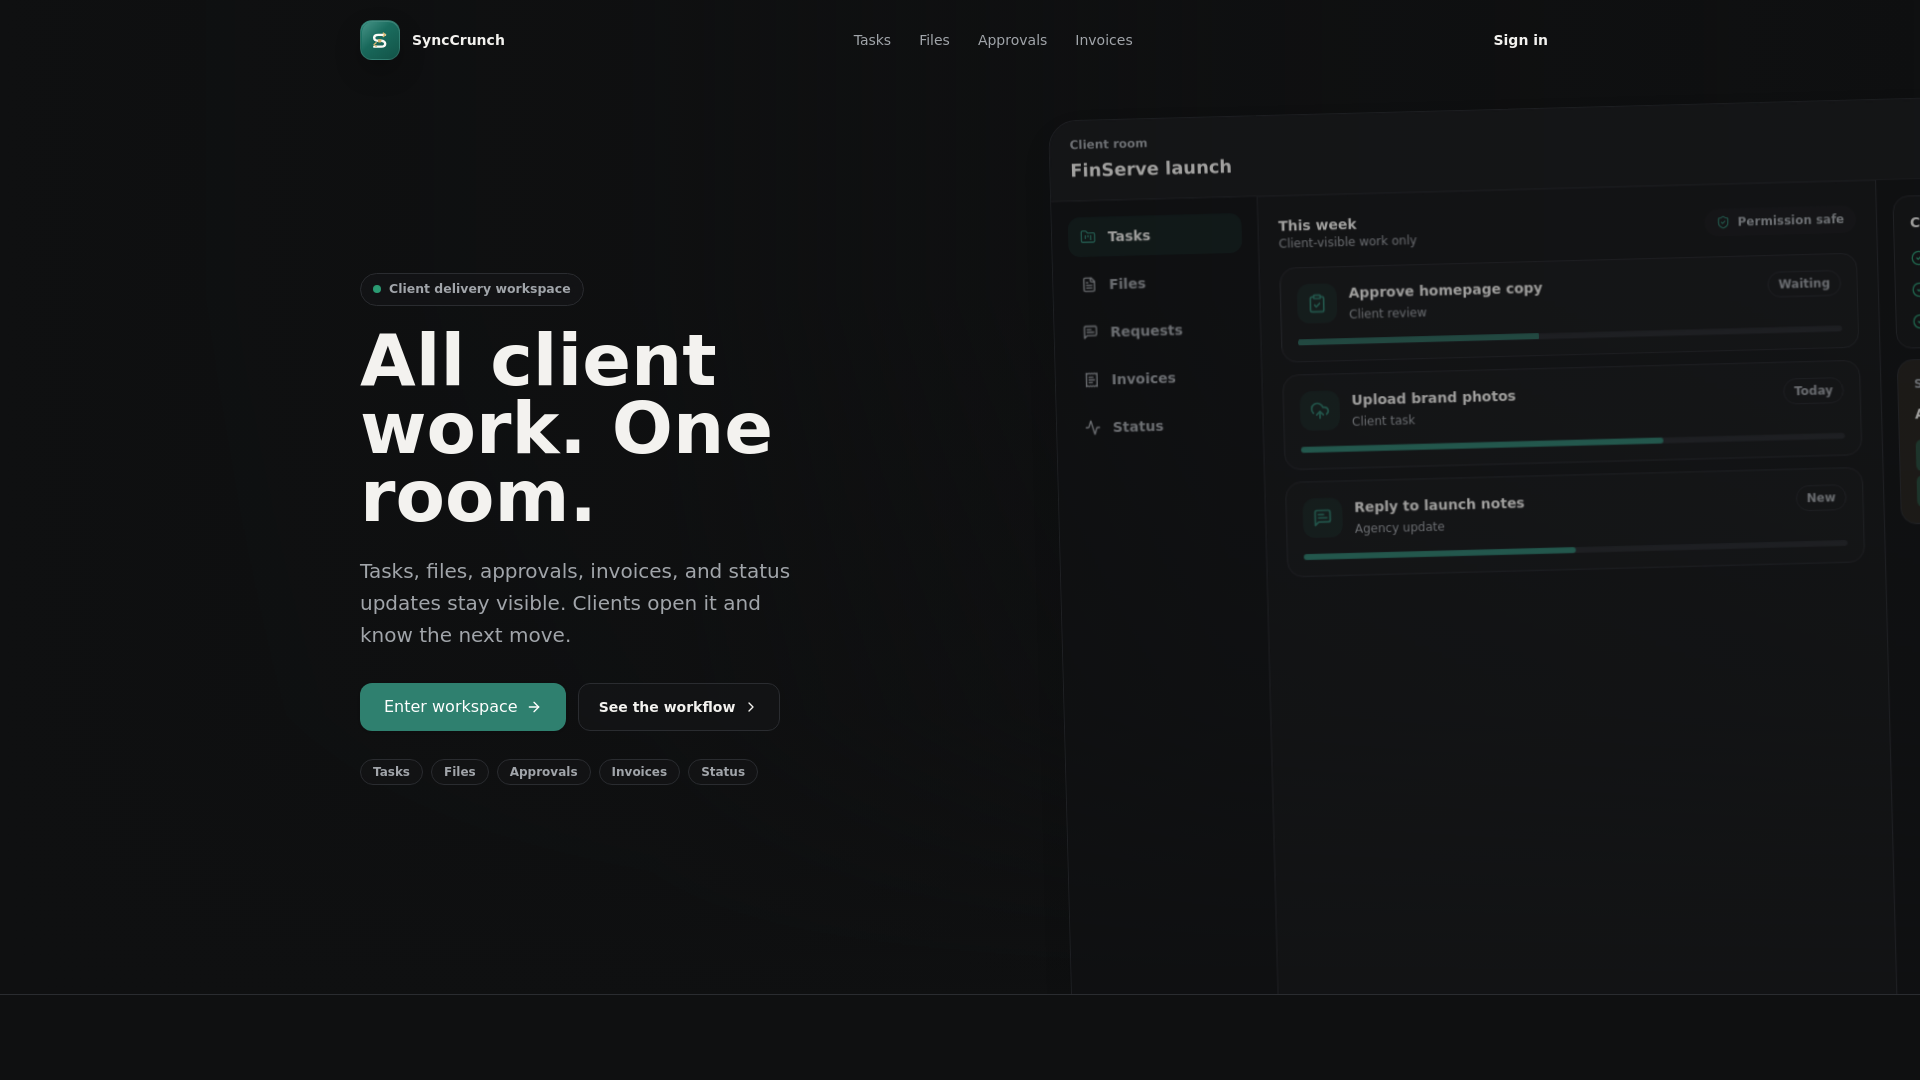Select Files tab in client room sidebar

[x=1156, y=283]
